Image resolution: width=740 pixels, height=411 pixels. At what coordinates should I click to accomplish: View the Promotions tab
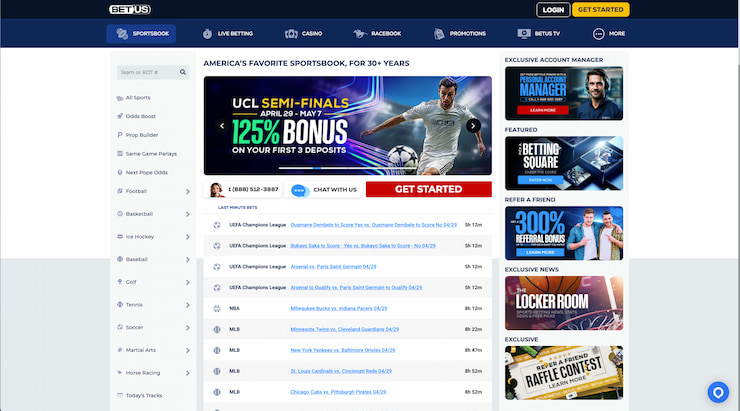click(x=460, y=34)
